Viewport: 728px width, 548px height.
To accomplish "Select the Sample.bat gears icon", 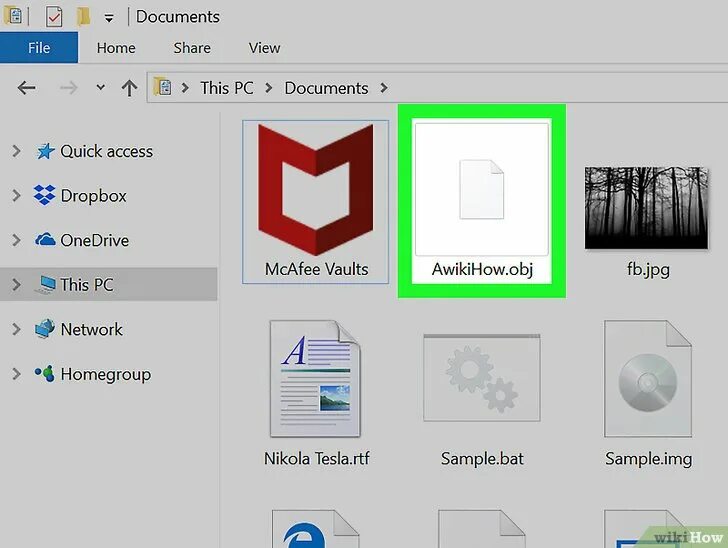I will (x=481, y=378).
